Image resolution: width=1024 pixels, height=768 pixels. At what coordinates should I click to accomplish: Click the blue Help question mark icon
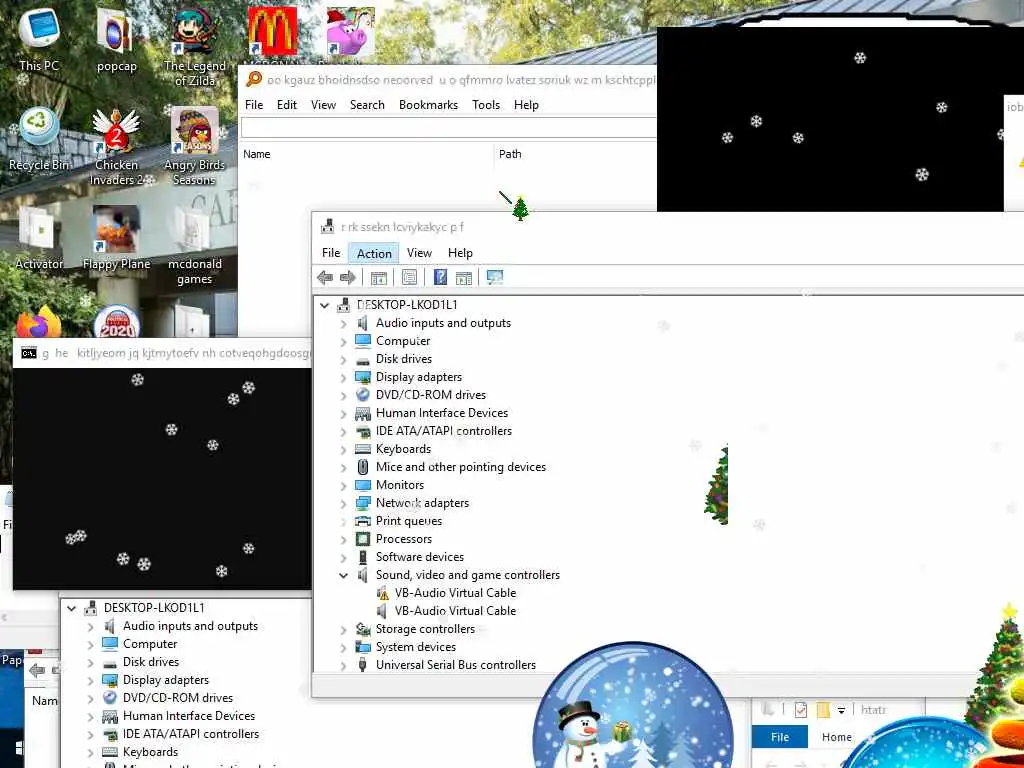[x=440, y=278]
